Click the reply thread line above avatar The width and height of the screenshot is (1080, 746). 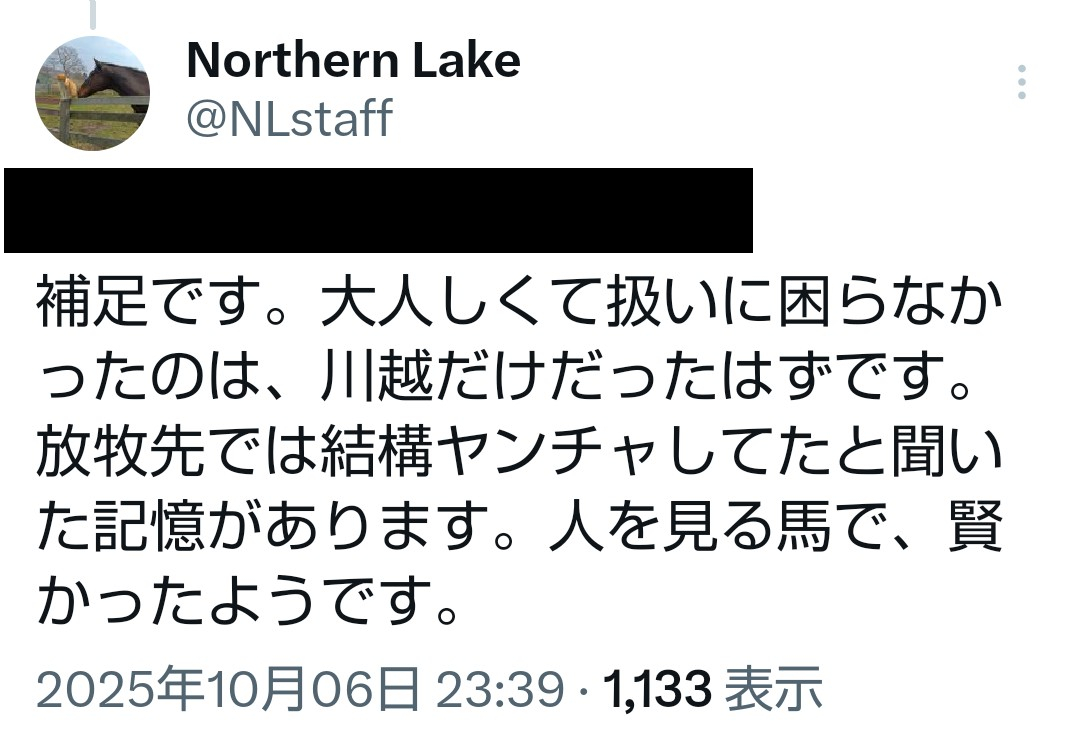click(x=92, y=13)
